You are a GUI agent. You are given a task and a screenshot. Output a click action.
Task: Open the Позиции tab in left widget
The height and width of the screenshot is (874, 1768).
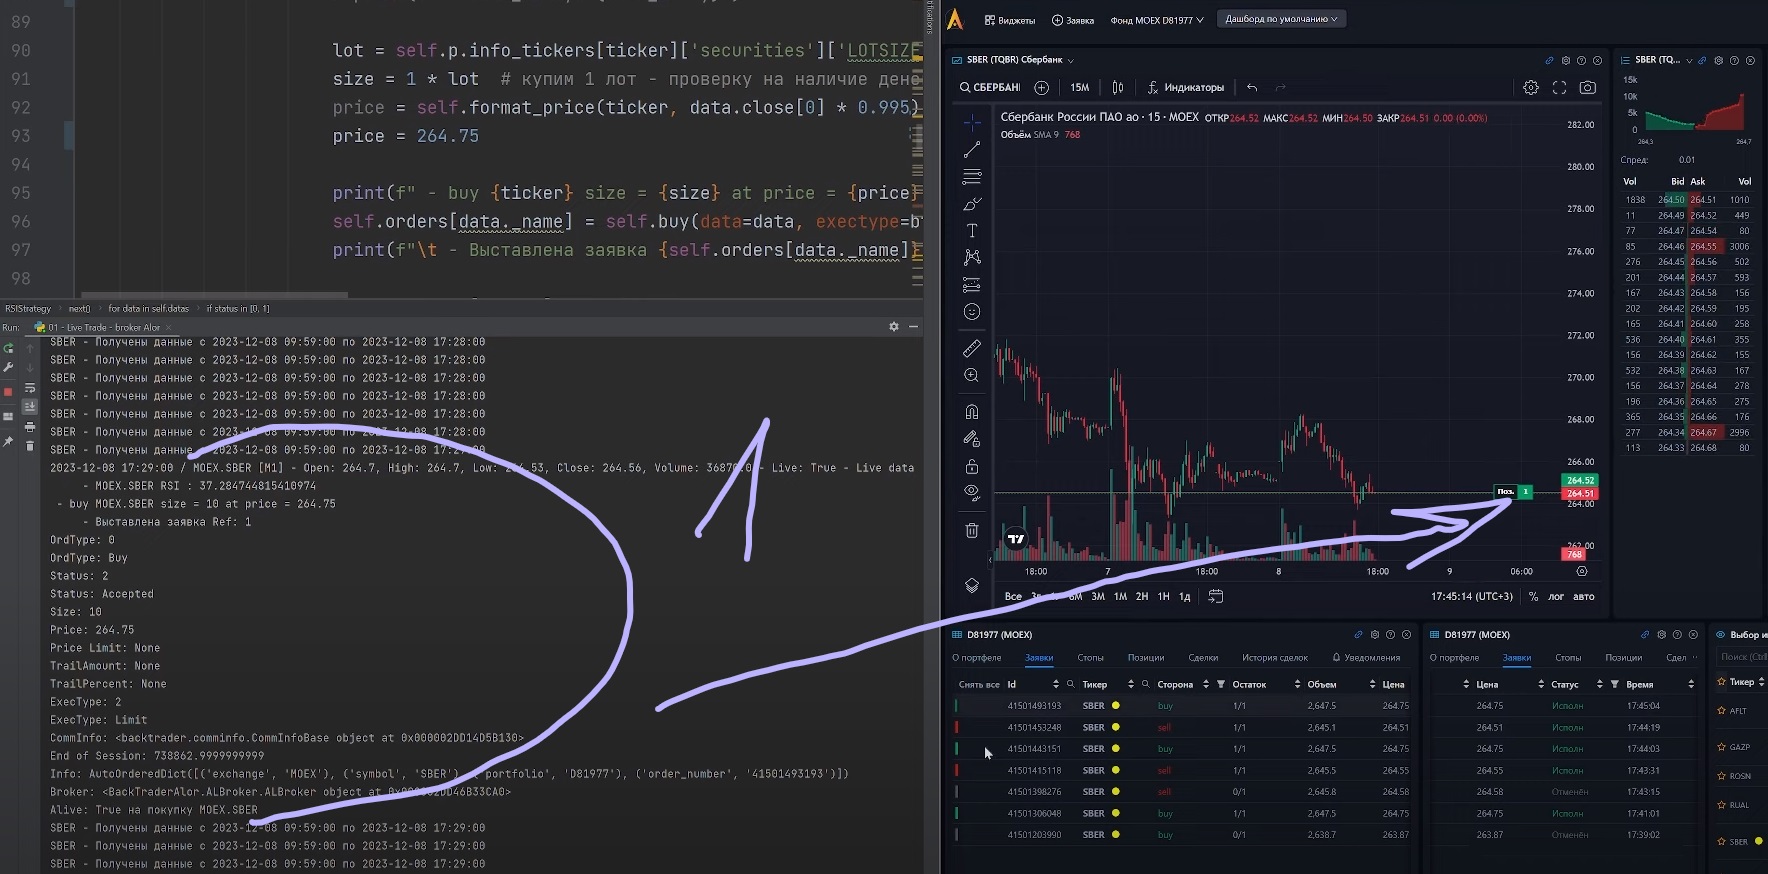[x=1146, y=658]
